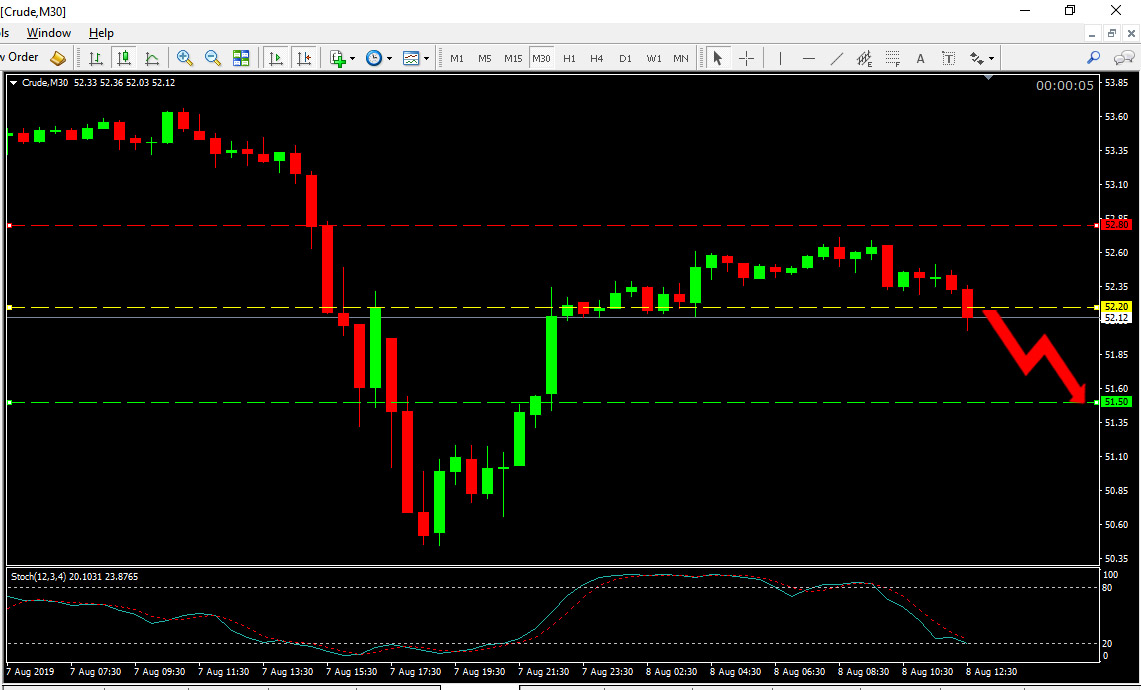The image size is (1141, 690).
Task: Toggle chart auto scroll
Action: click(x=276, y=58)
